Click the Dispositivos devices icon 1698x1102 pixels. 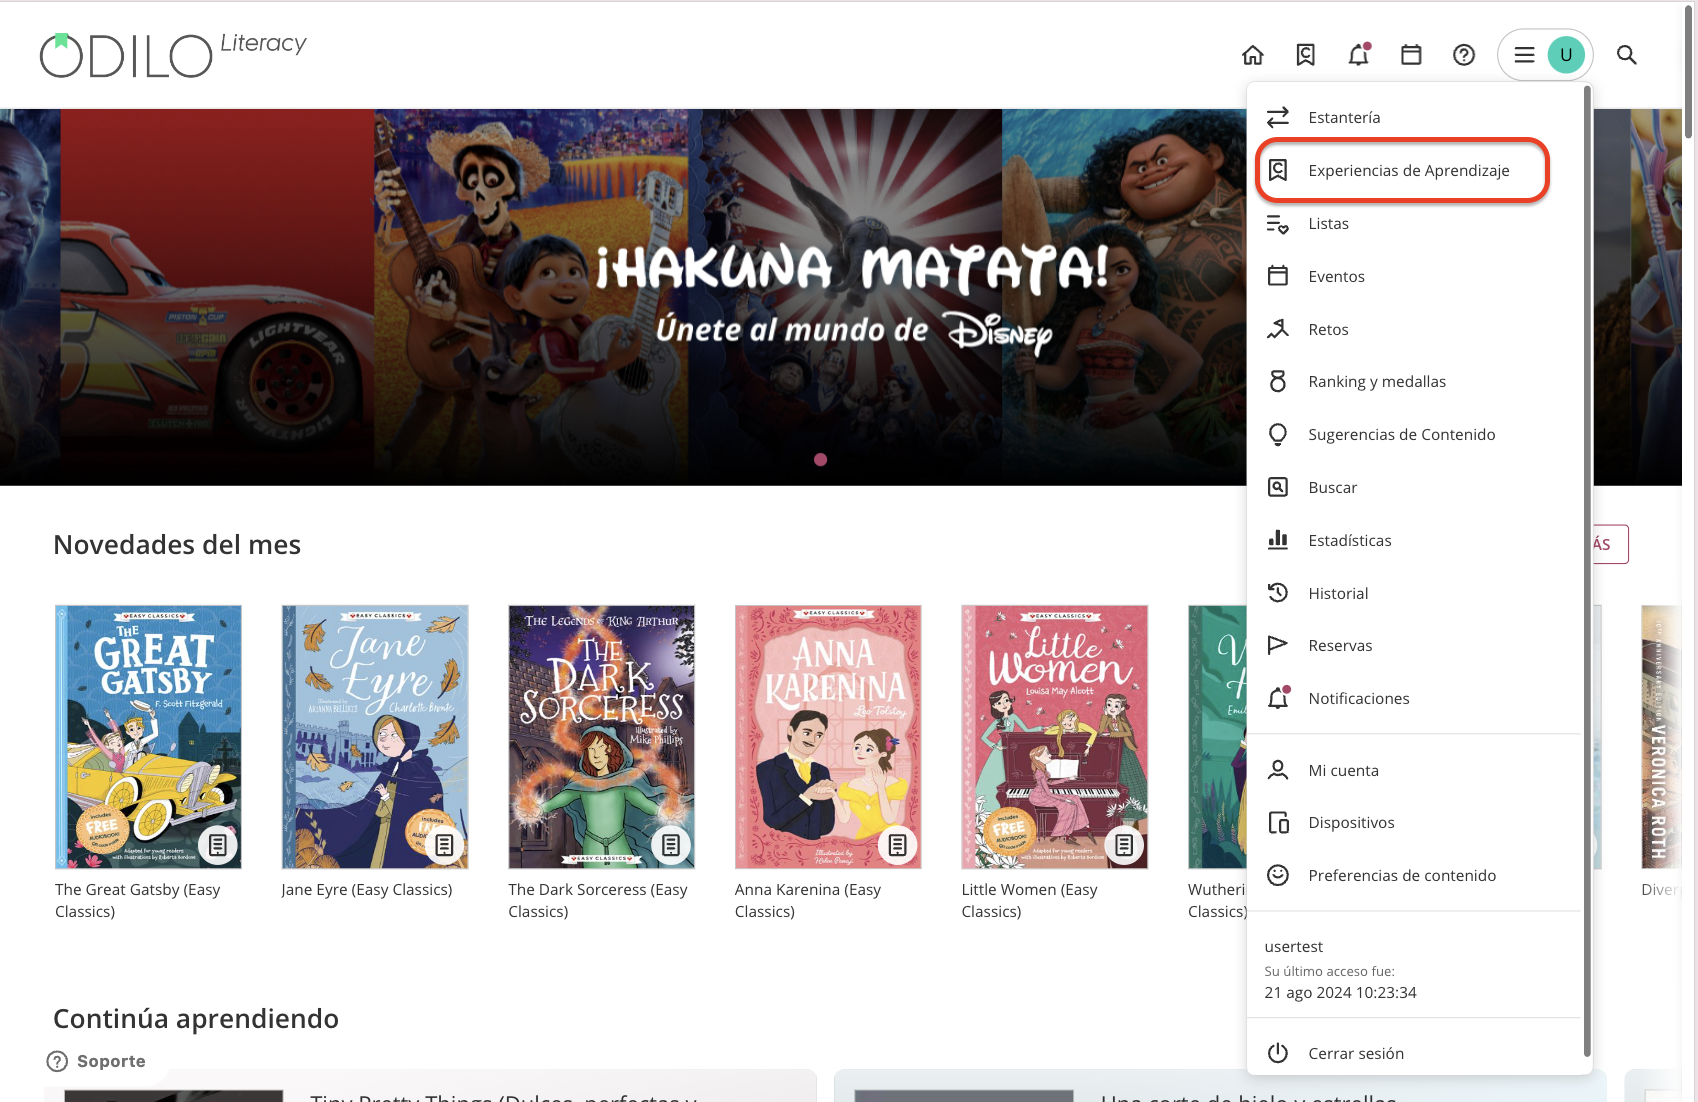pyautogui.click(x=1278, y=822)
